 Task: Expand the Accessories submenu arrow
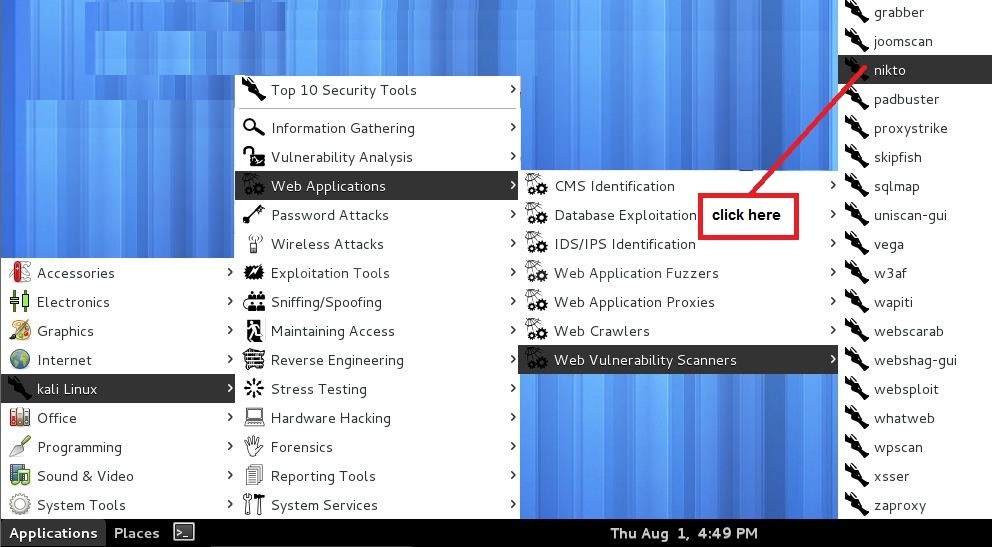click(x=230, y=272)
